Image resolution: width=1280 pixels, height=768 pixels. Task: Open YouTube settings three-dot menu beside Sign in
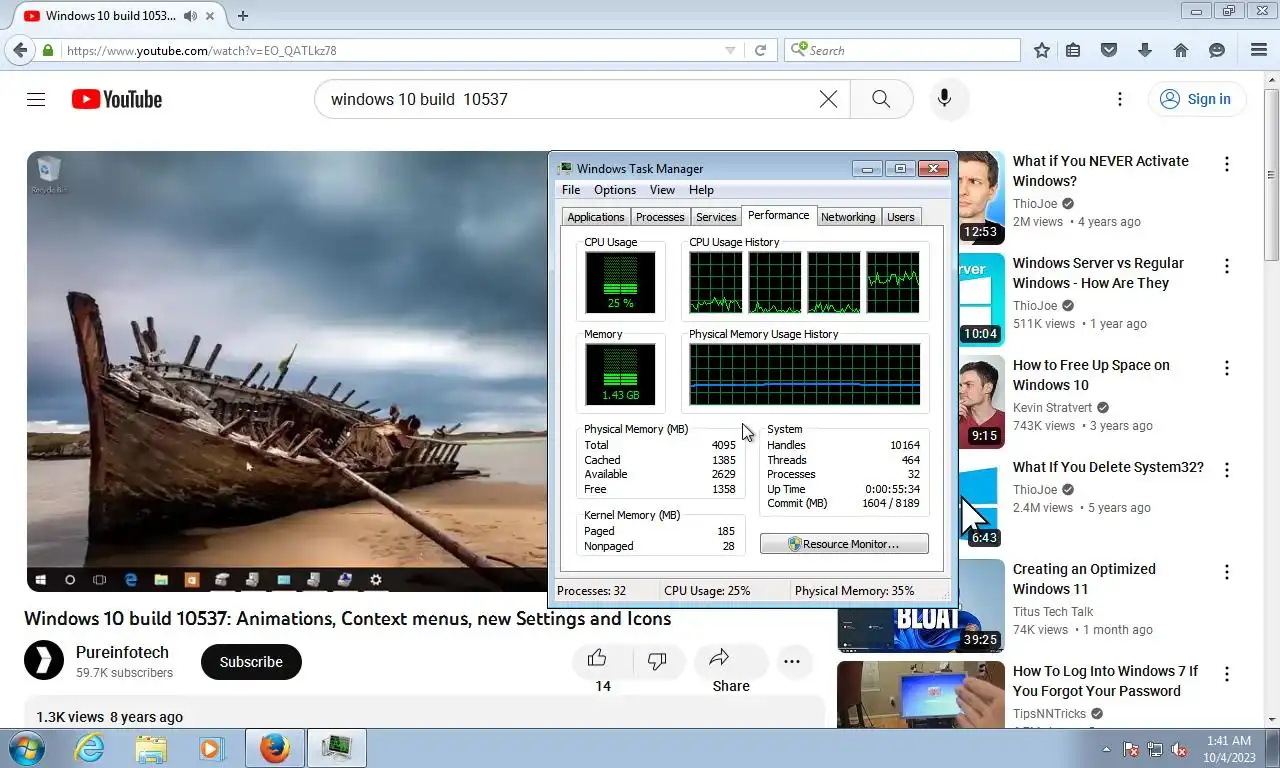(x=1120, y=99)
